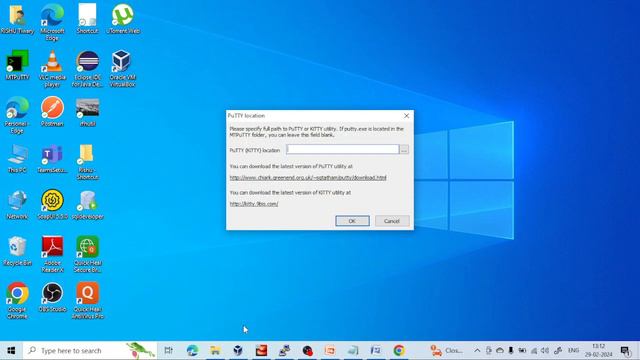
Task: Open Task View from the taskbar
Action: pos(169,350)
